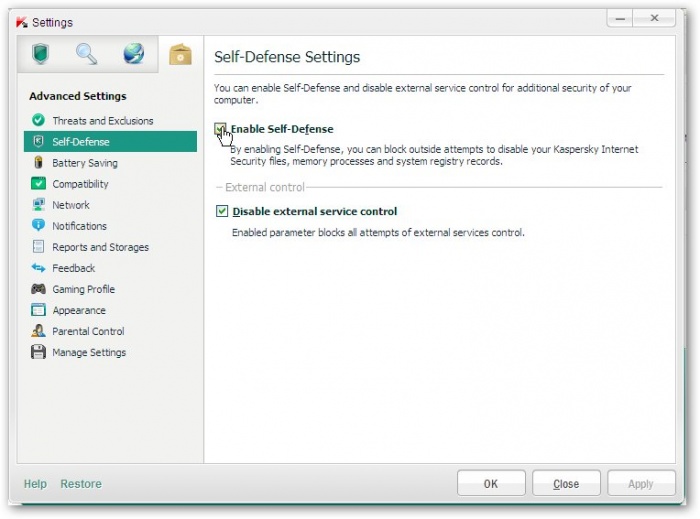Toggle Disable external service control checkbox
700x519 pixels.
(222, 211)
